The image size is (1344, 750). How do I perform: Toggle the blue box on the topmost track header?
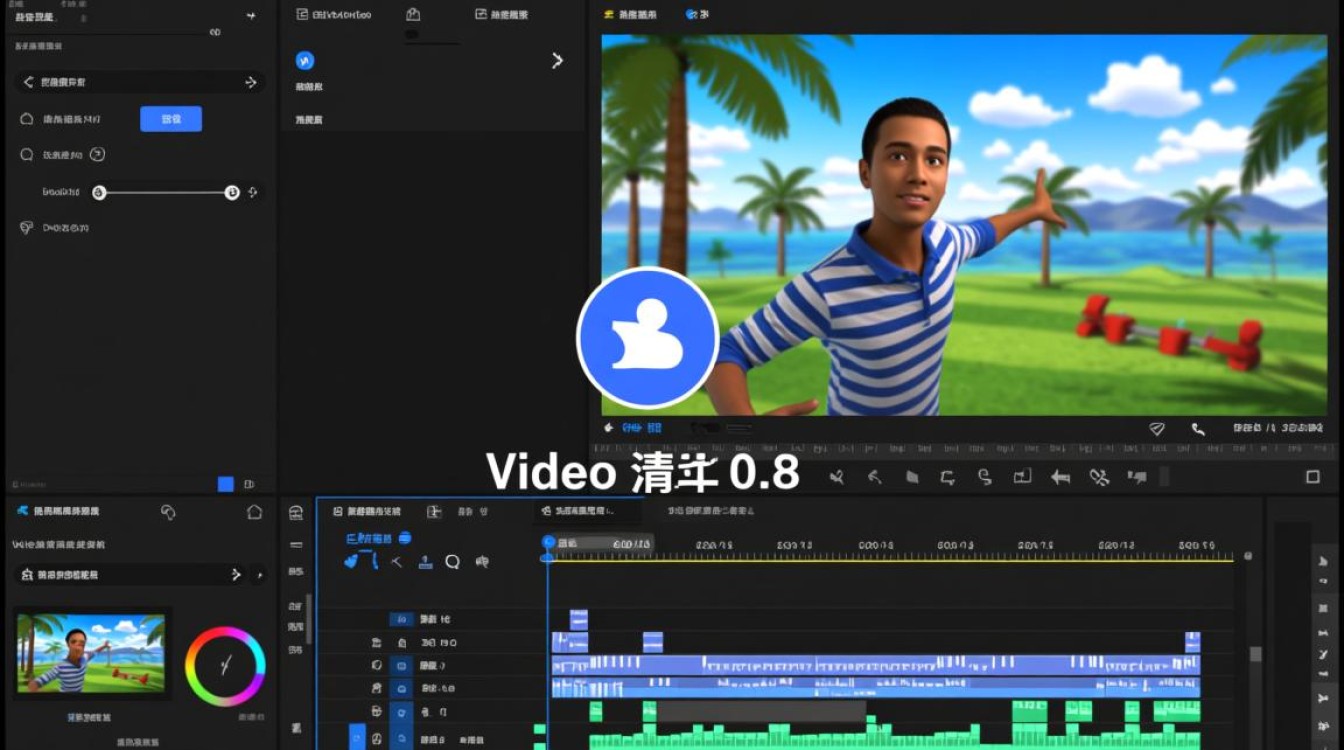tap(401, 619)
